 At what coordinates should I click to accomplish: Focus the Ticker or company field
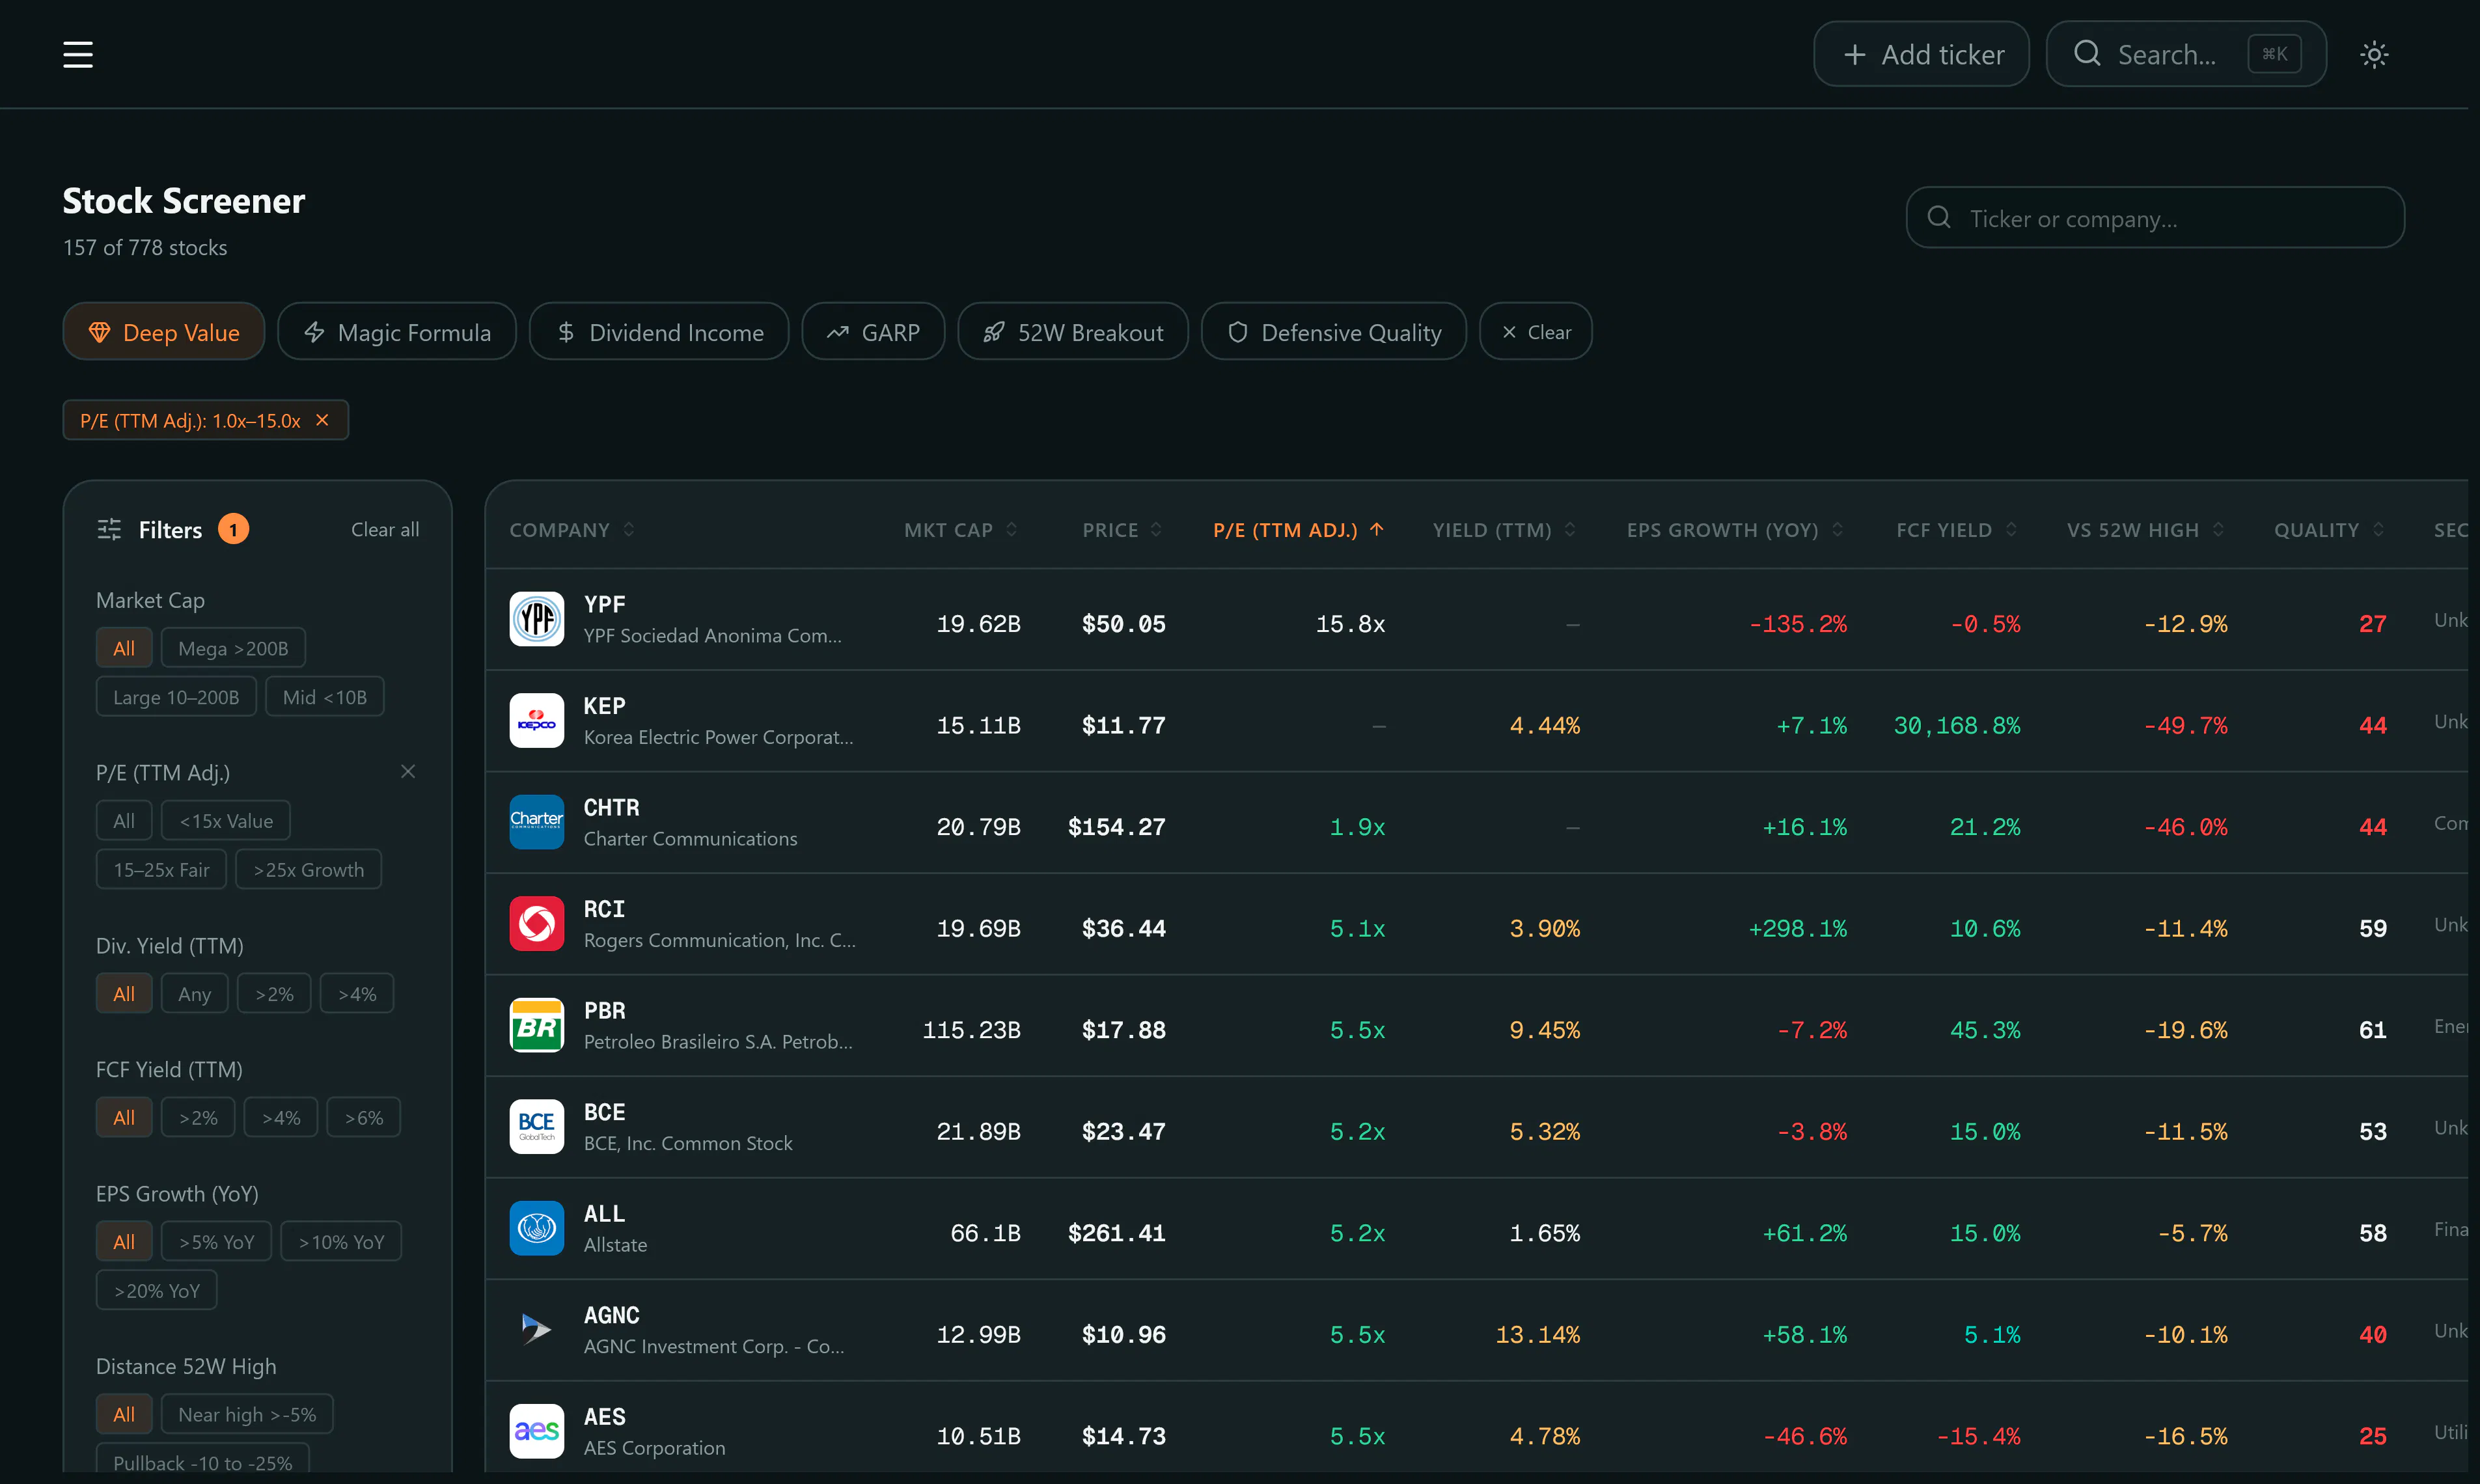pyautogui.click(x=2155, y=218)
